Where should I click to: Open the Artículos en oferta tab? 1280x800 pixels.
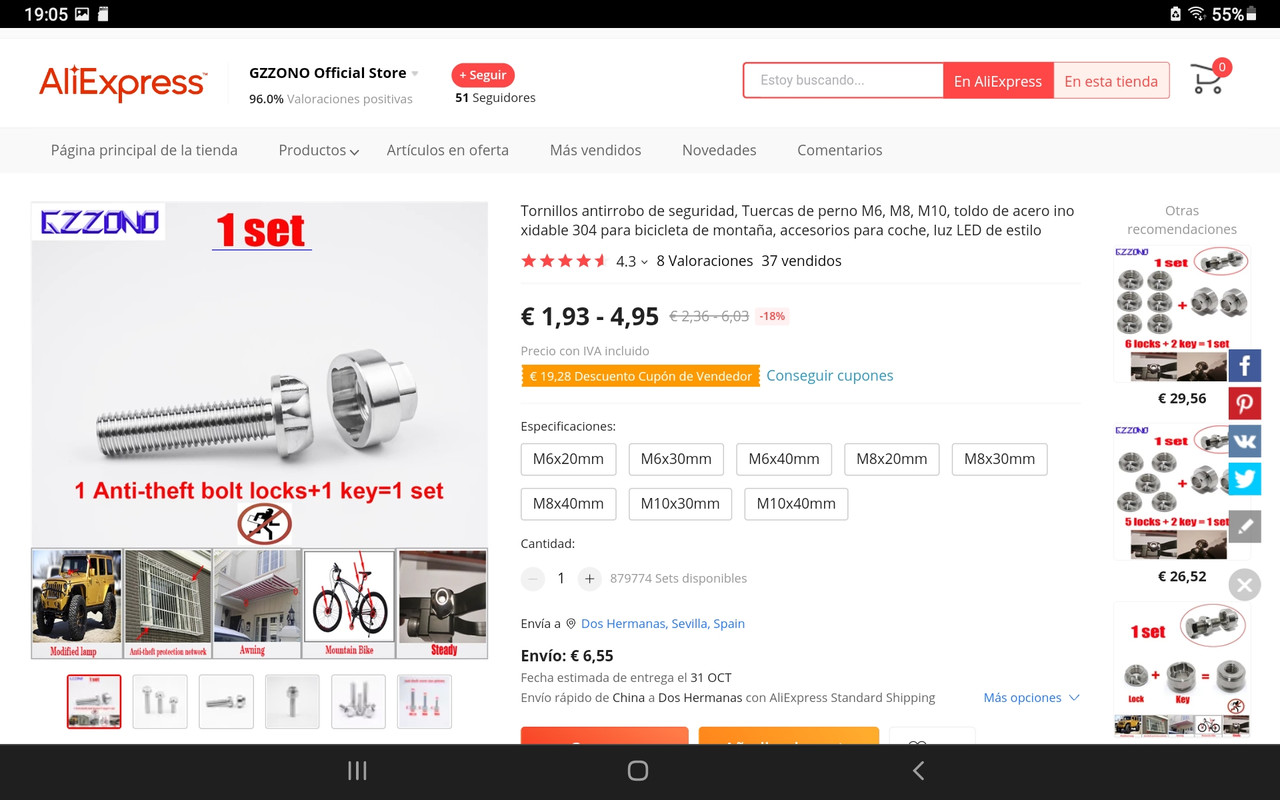(x=447, y=150)
